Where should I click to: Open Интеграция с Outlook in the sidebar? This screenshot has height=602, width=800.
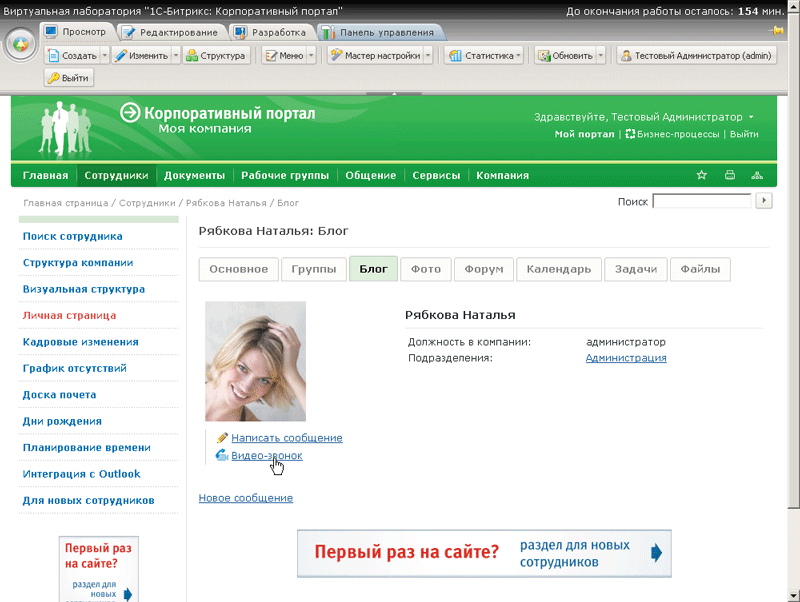tap(81, 473)
